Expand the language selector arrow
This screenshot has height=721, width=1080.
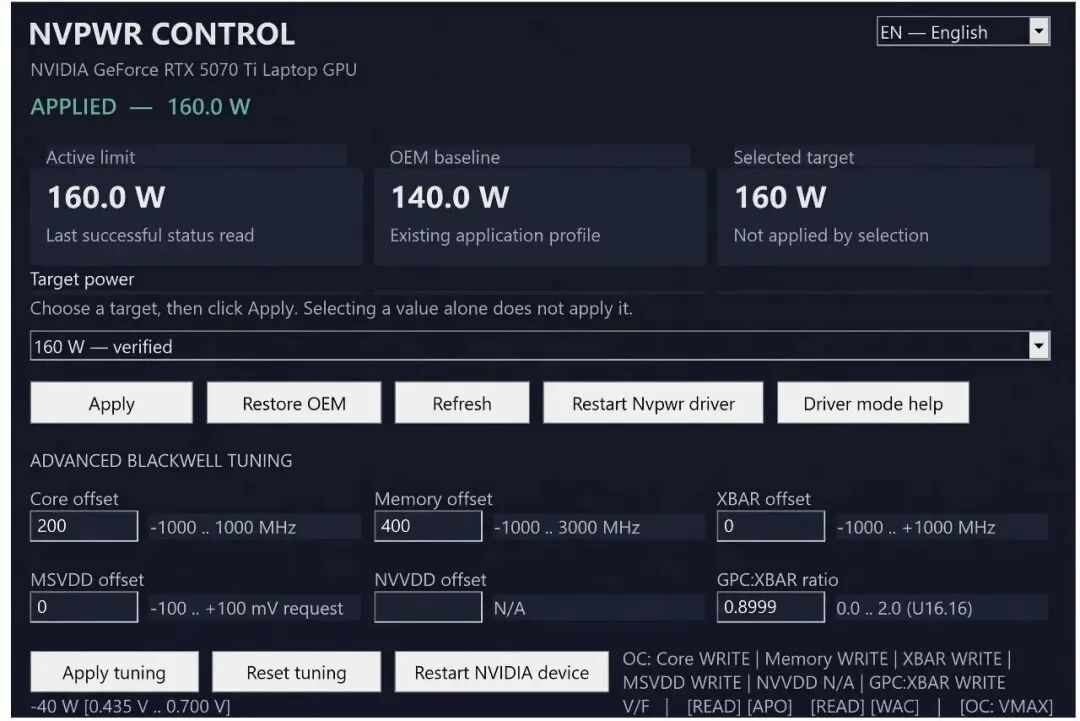[x=1039, y=31]
